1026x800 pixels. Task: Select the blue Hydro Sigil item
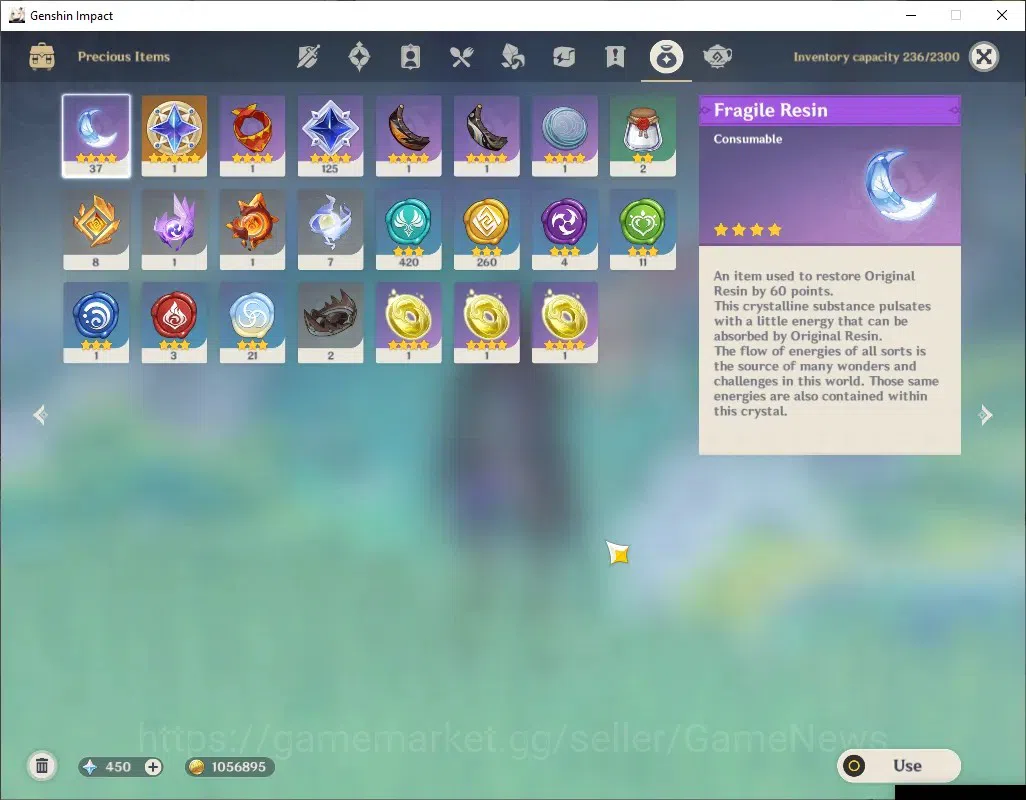coord(96,322)
